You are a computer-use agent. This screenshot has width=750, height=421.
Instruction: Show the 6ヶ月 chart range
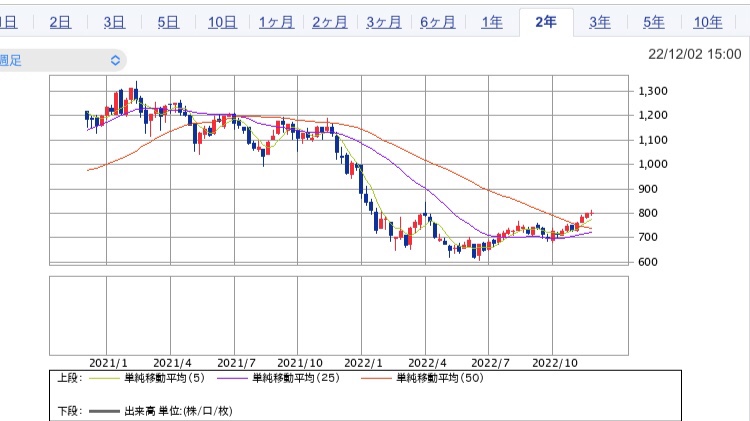(x=438, y=22)
